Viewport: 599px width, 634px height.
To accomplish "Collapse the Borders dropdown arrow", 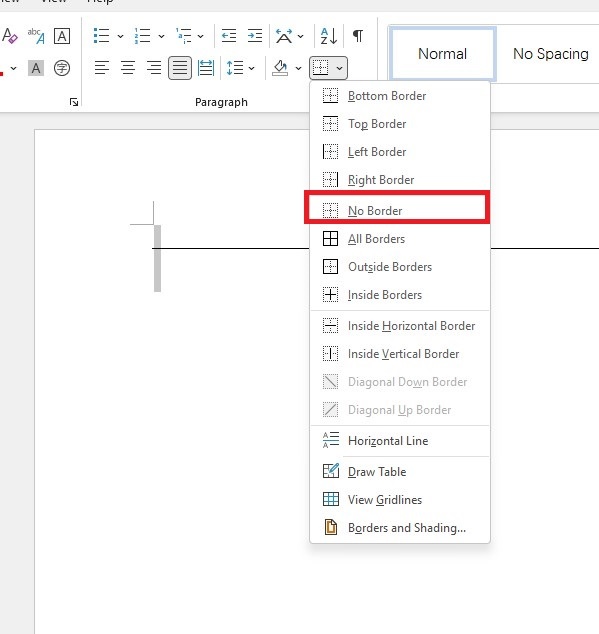I will click(340, 68).
